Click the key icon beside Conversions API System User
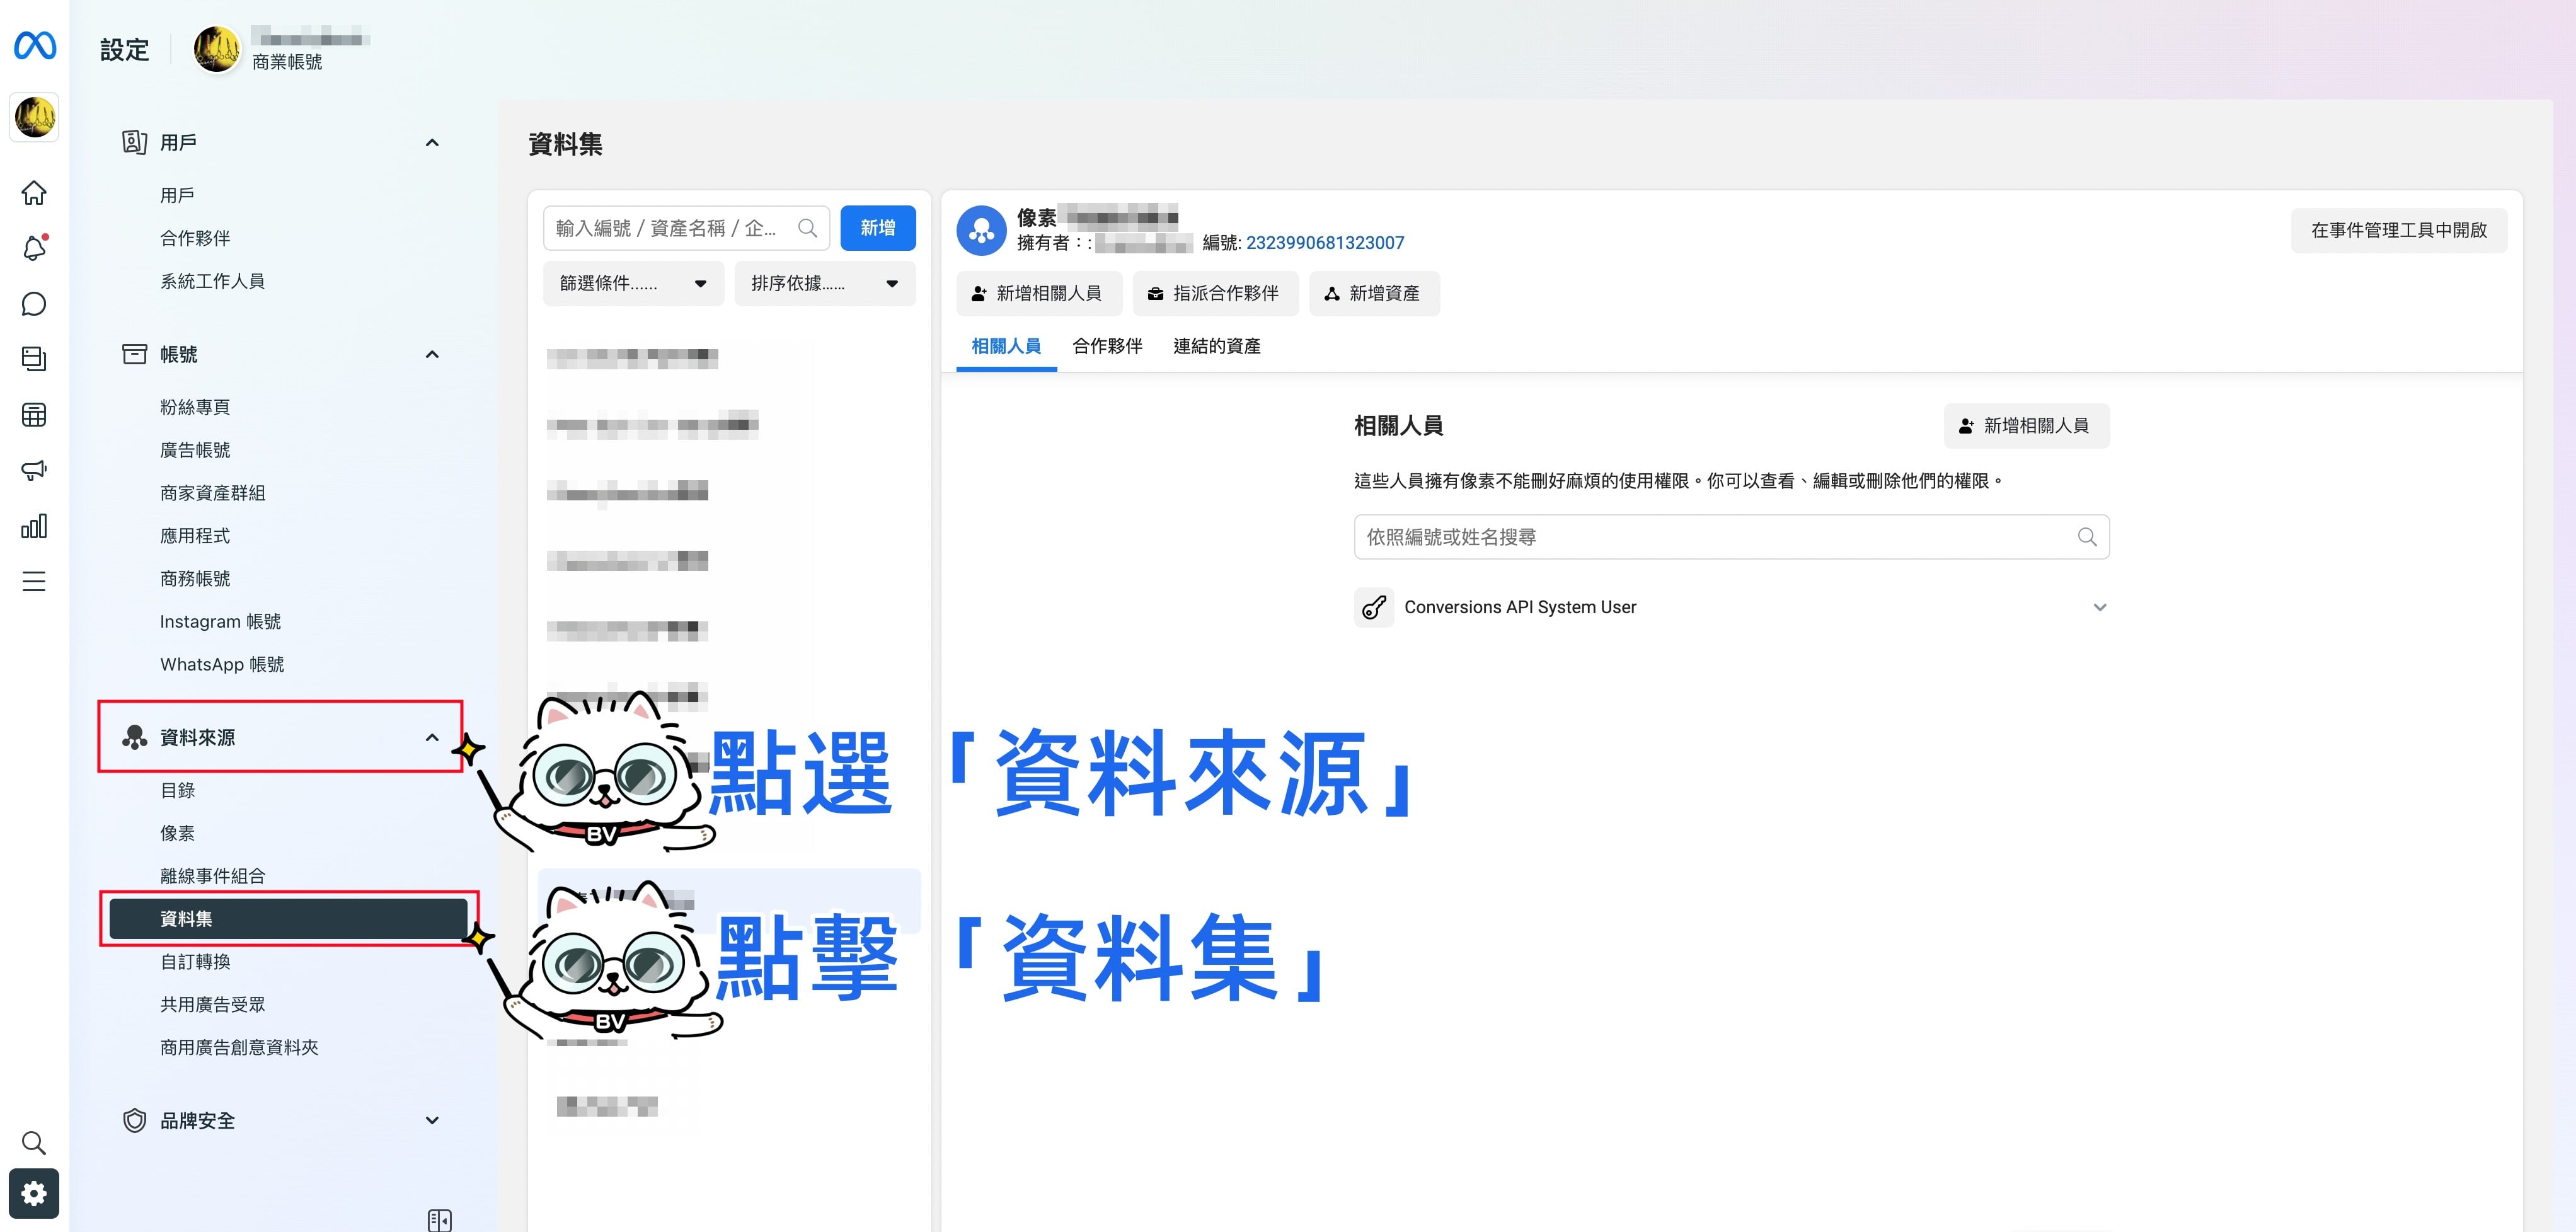This screenshot has width=2576, height=1232. coord(1374,607)
